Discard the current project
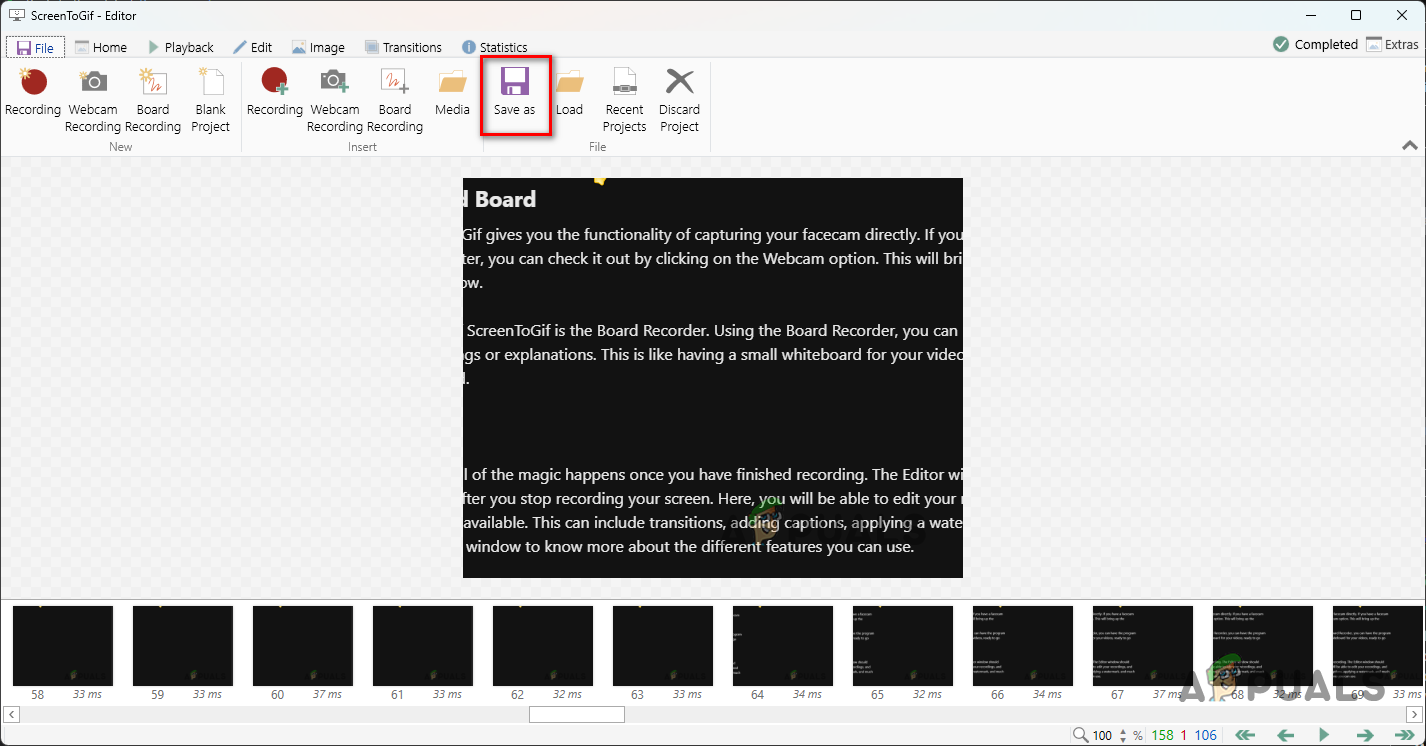Viewport: 1426px width, 746px height. (x=679, y=100)
